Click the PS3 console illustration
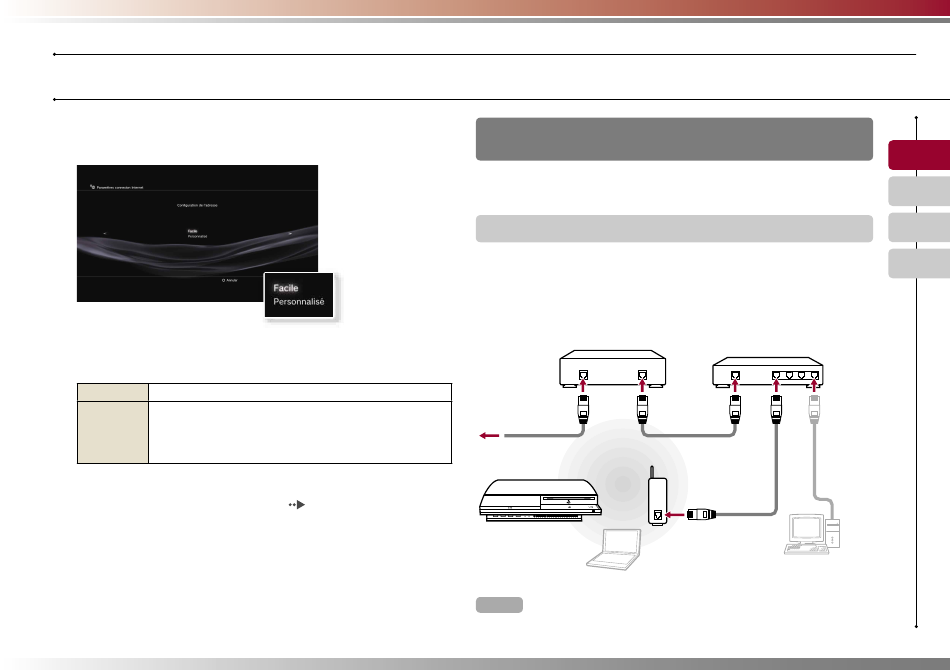 pyautogui.click(x=540, y=500)
